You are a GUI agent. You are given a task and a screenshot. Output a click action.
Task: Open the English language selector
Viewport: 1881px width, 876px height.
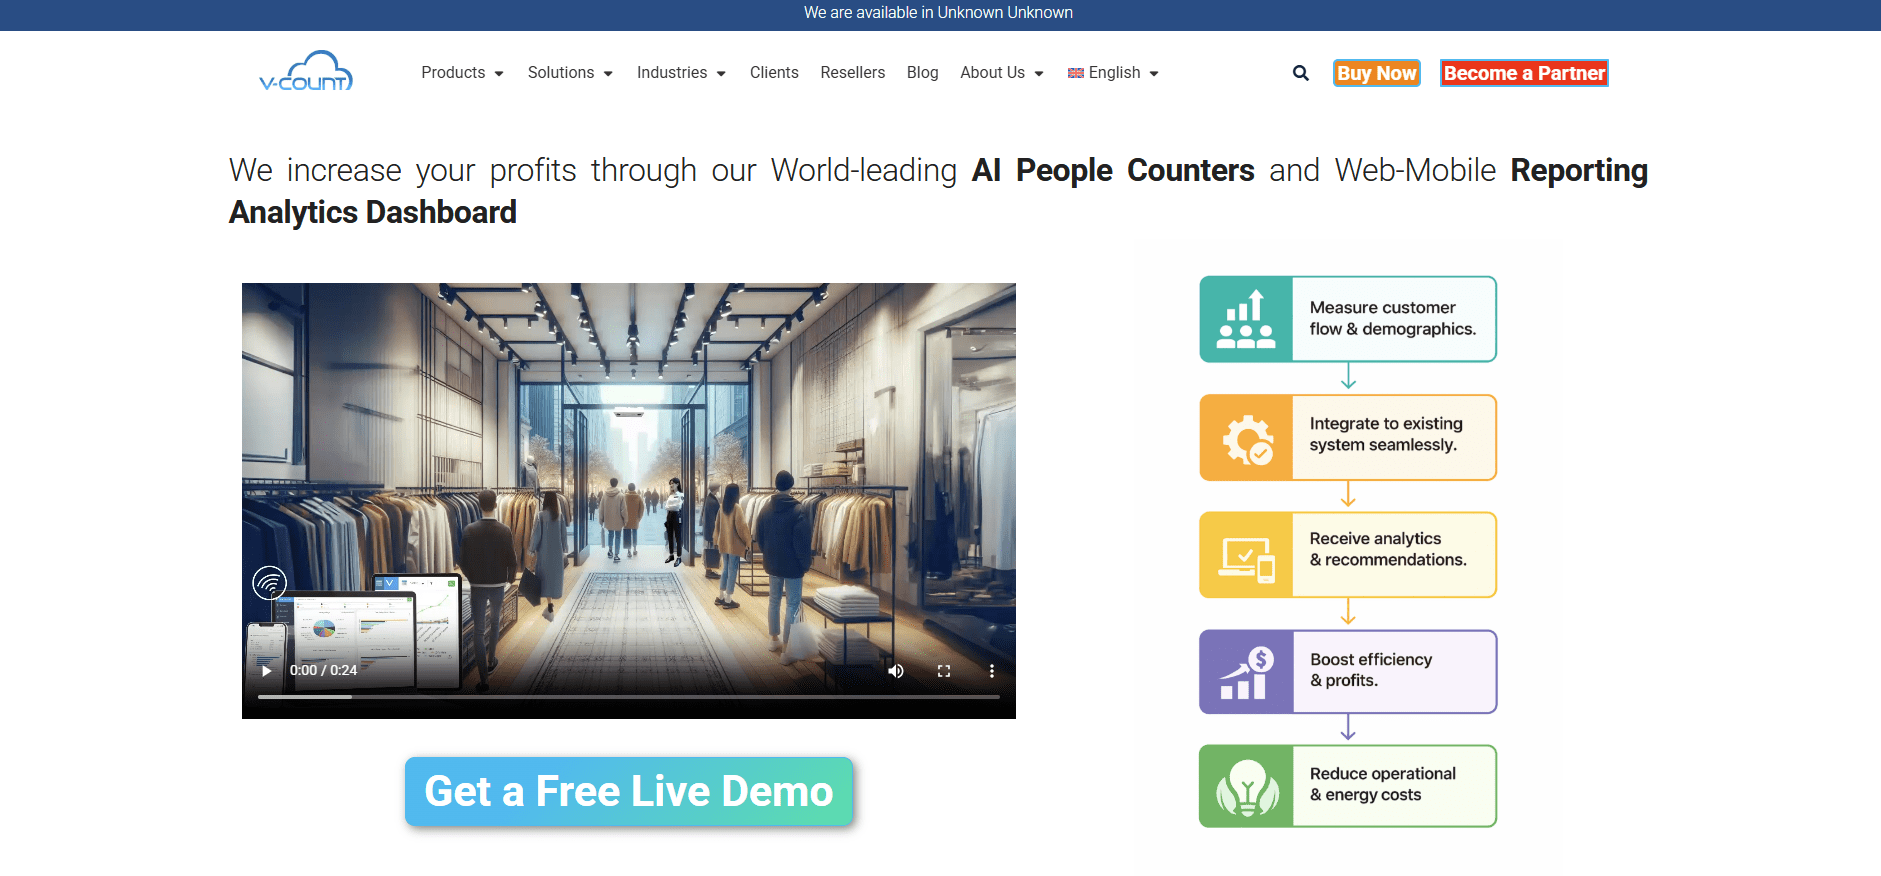pos(1113,73)
